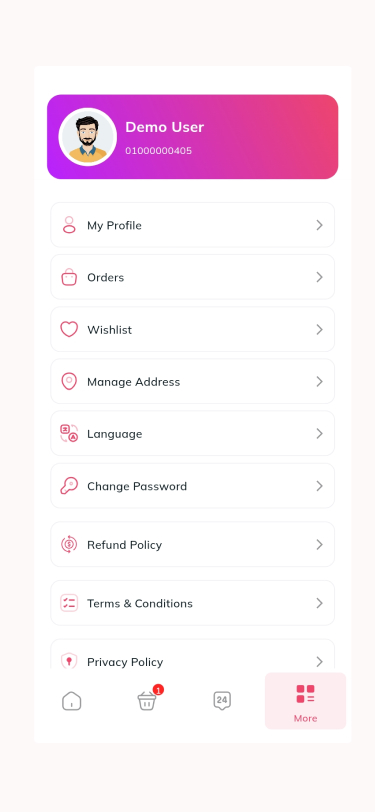This screenshot has width=375, height=812.
Task: Open the cart basket with badge
Action: (x=148, y=700)
